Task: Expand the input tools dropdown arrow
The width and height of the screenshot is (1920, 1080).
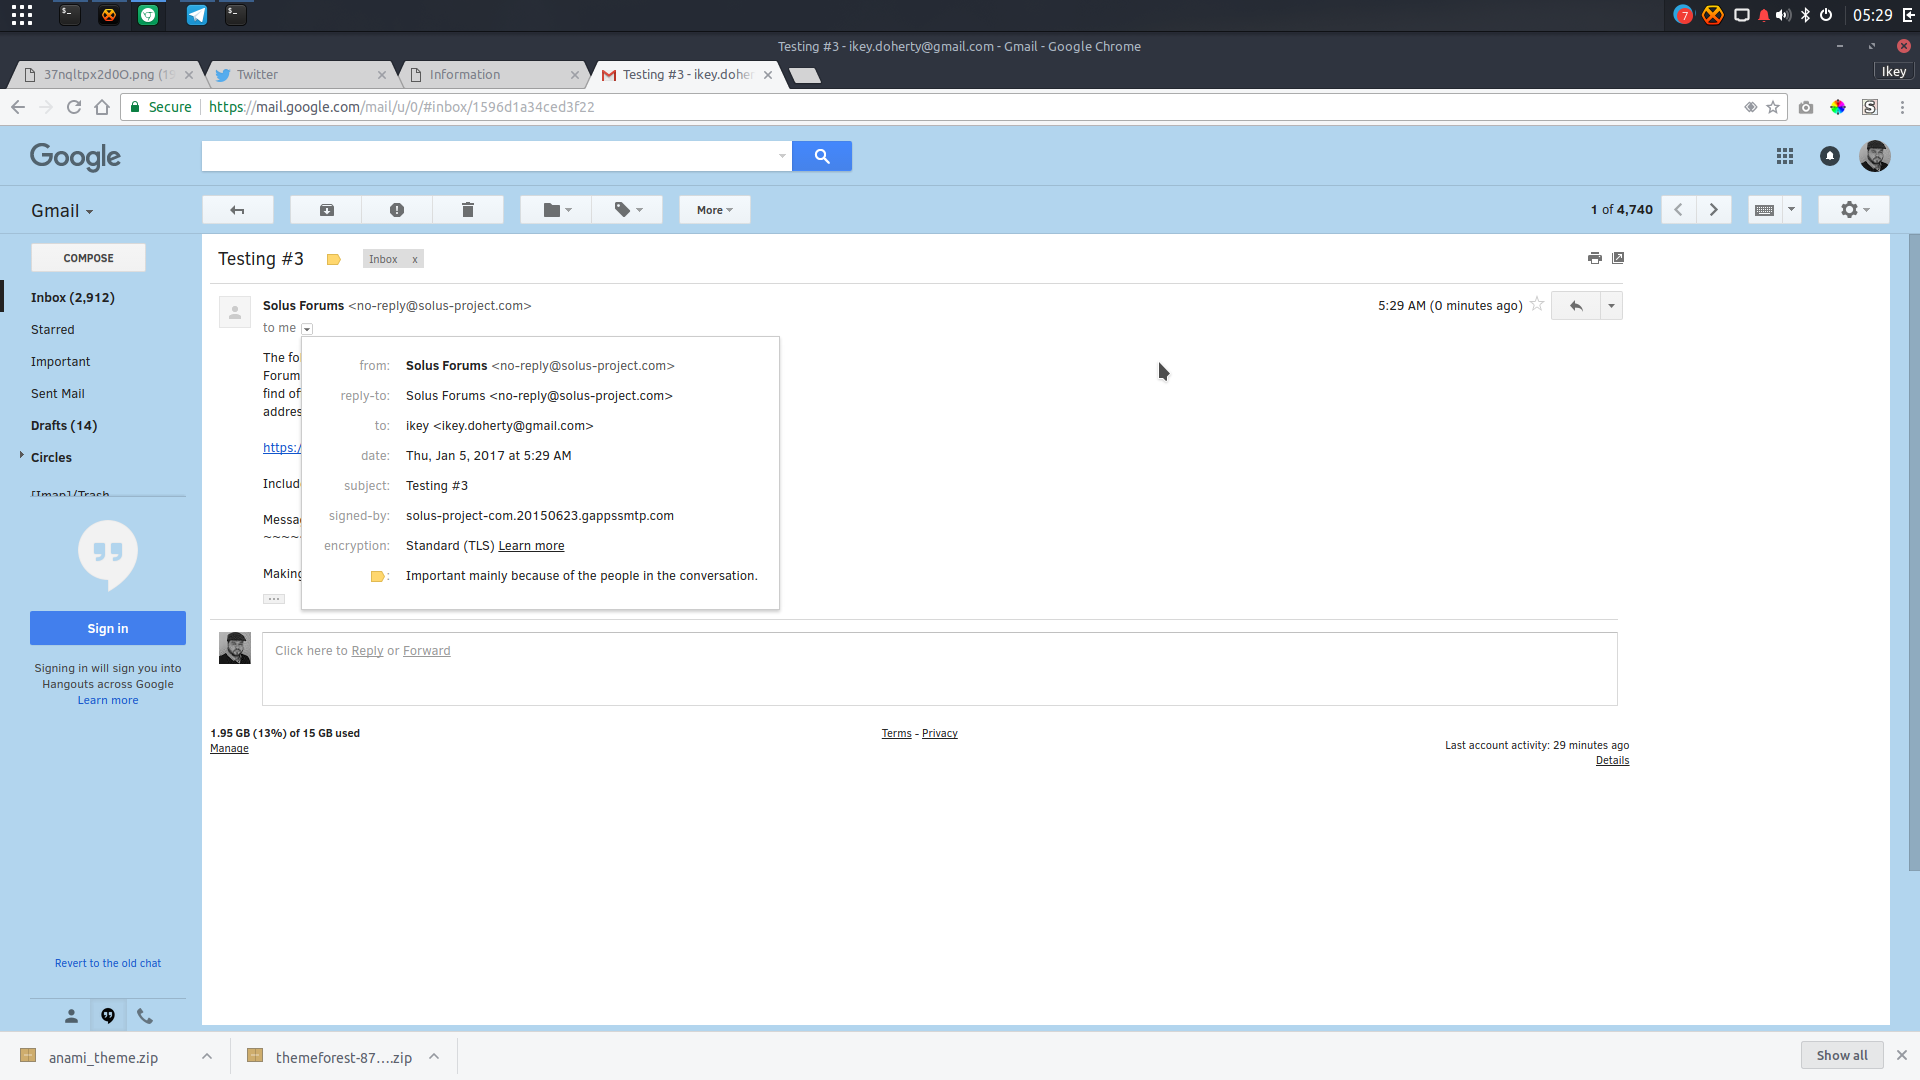Action: (1791, 210)
